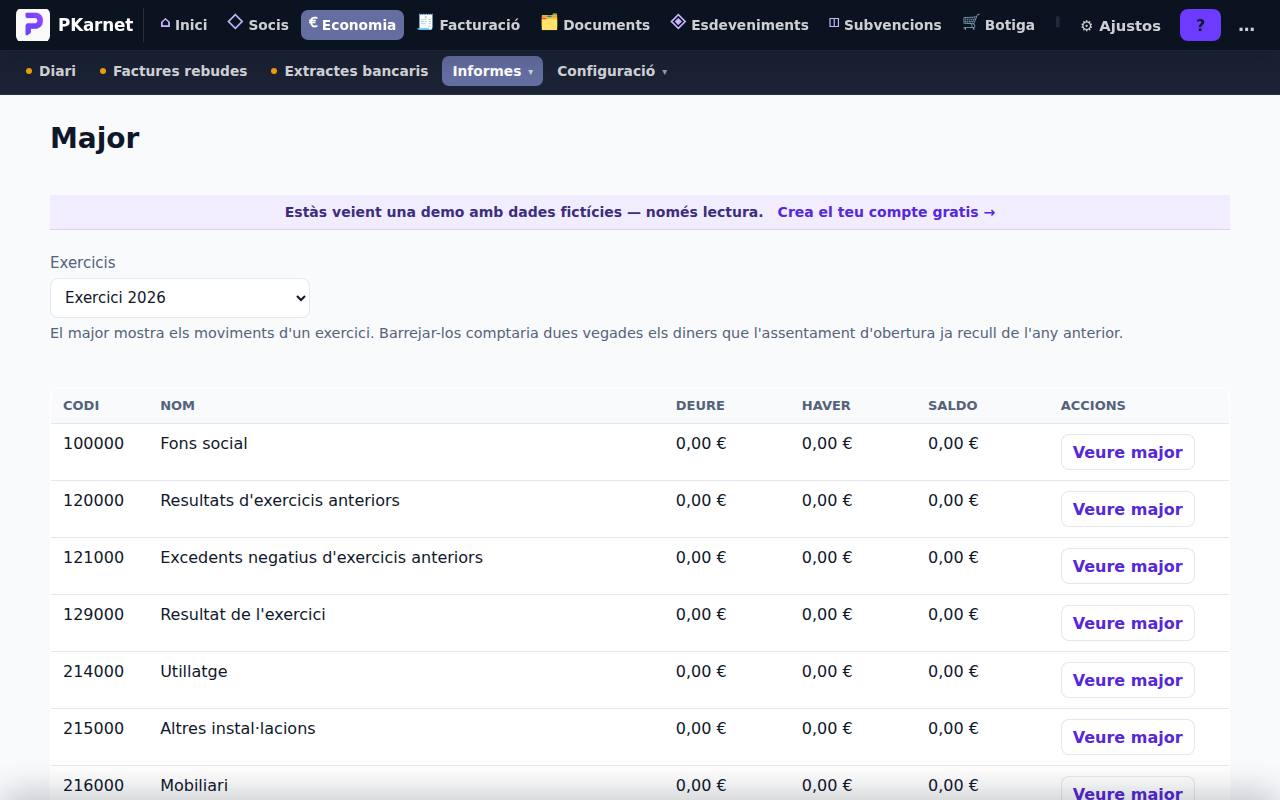Click the DEURE column header

[700, 405]
